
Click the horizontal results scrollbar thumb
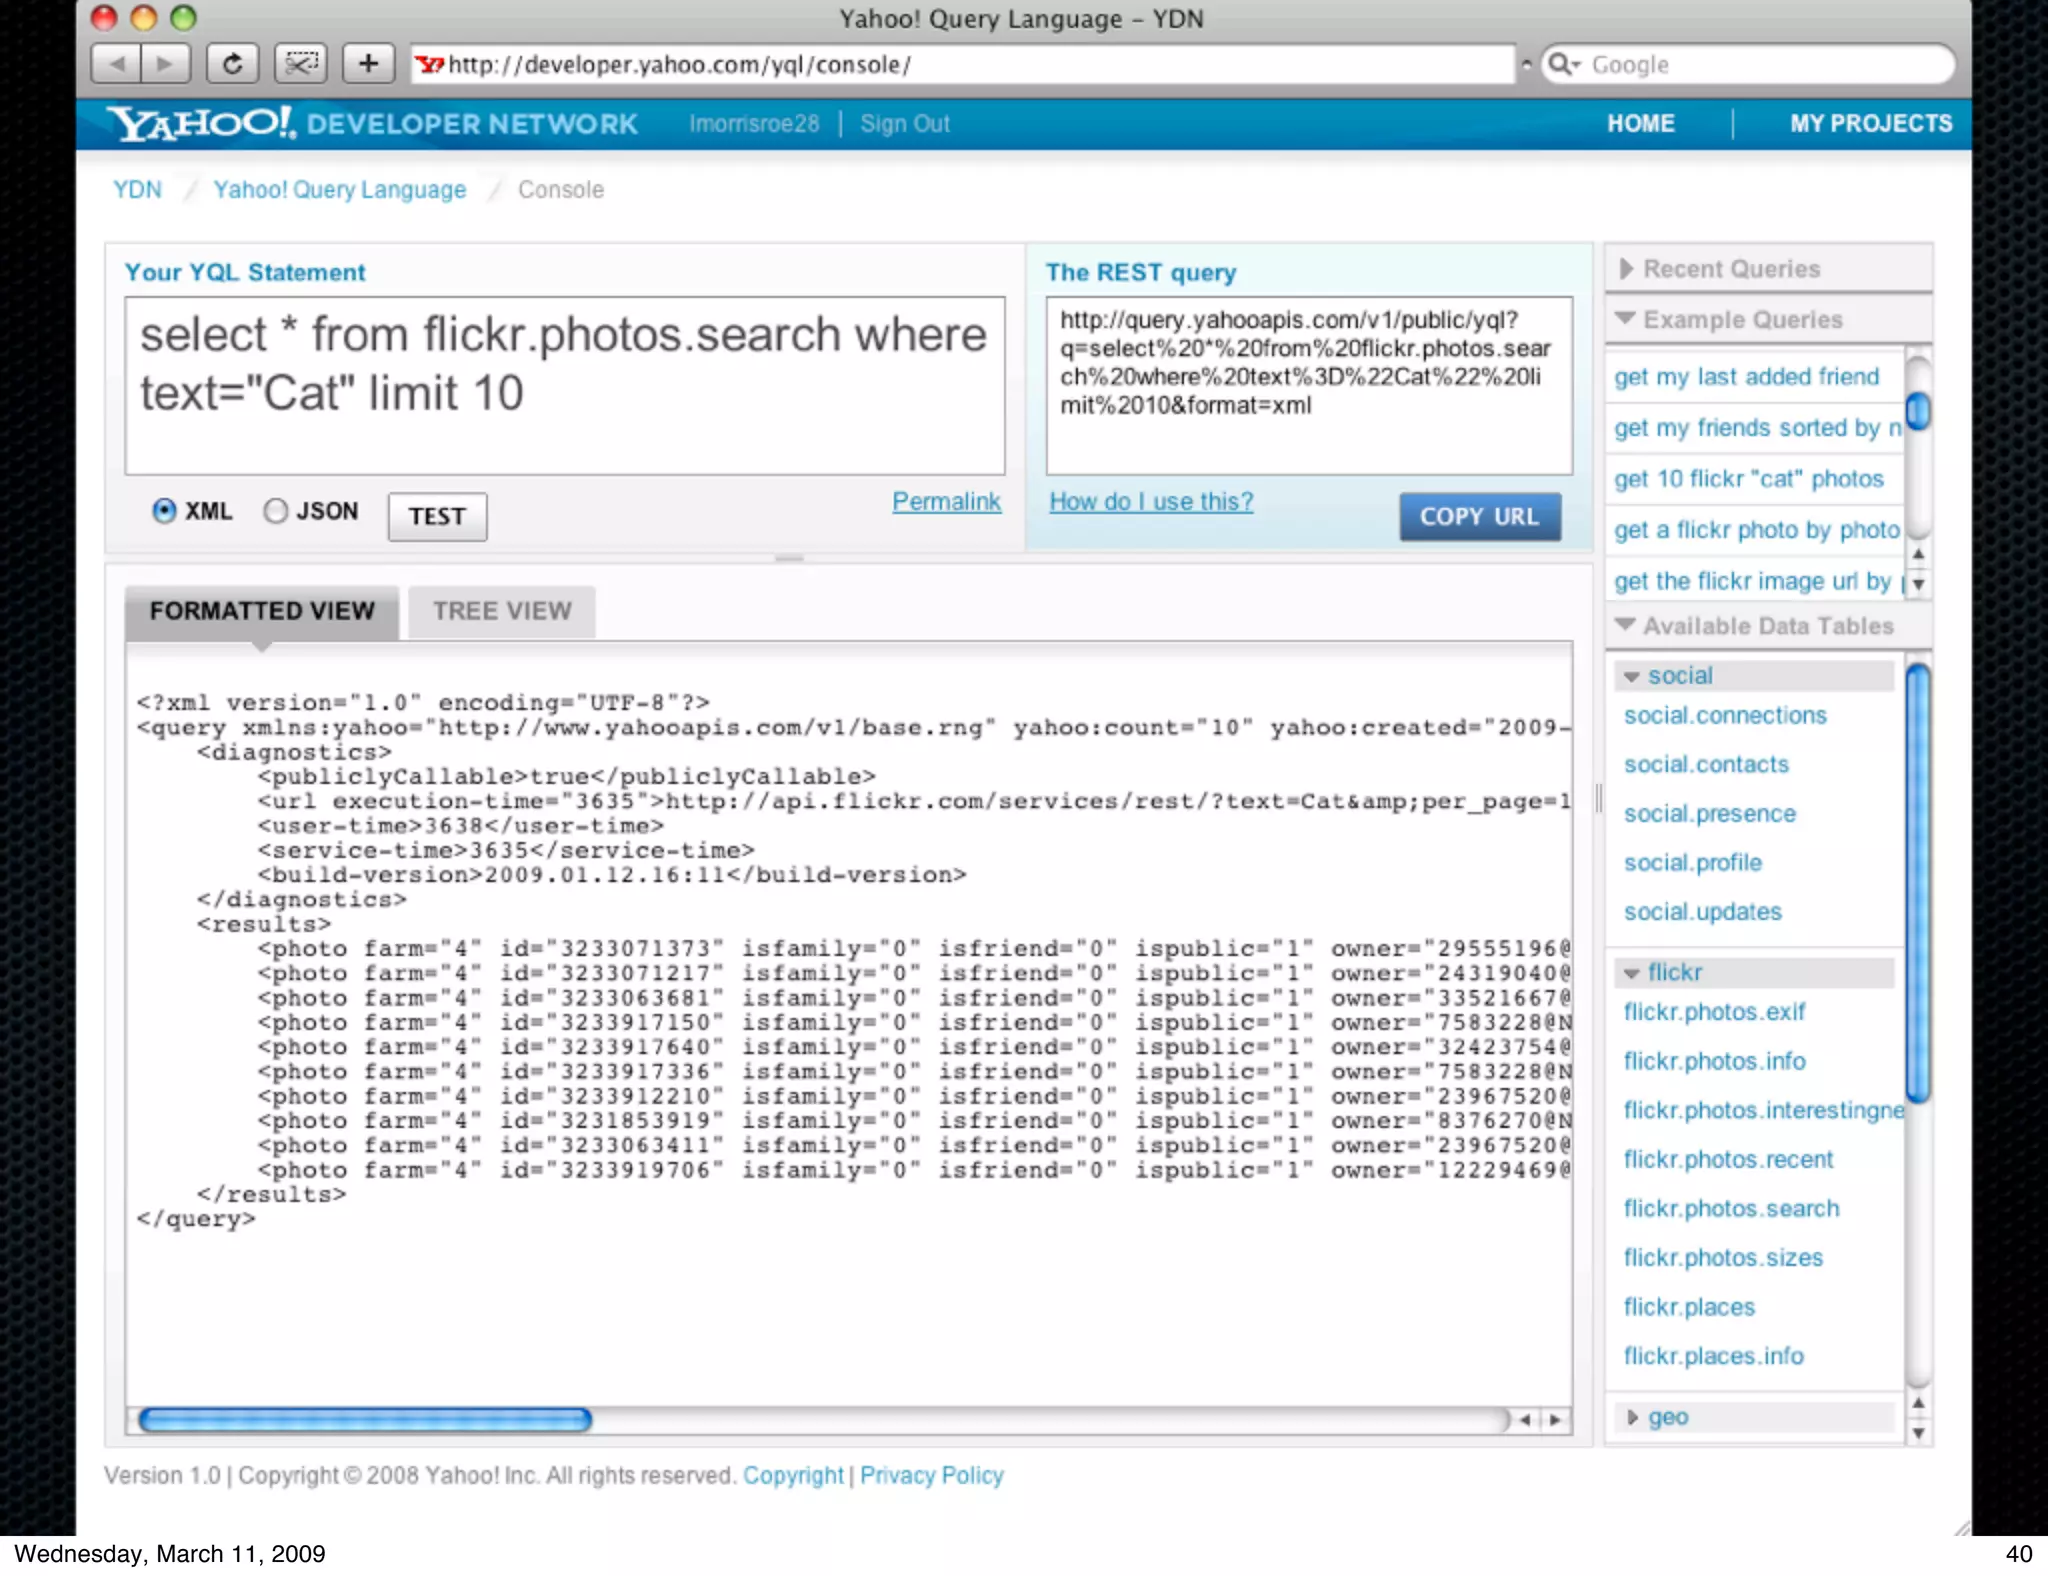(x=365, y=1420)
